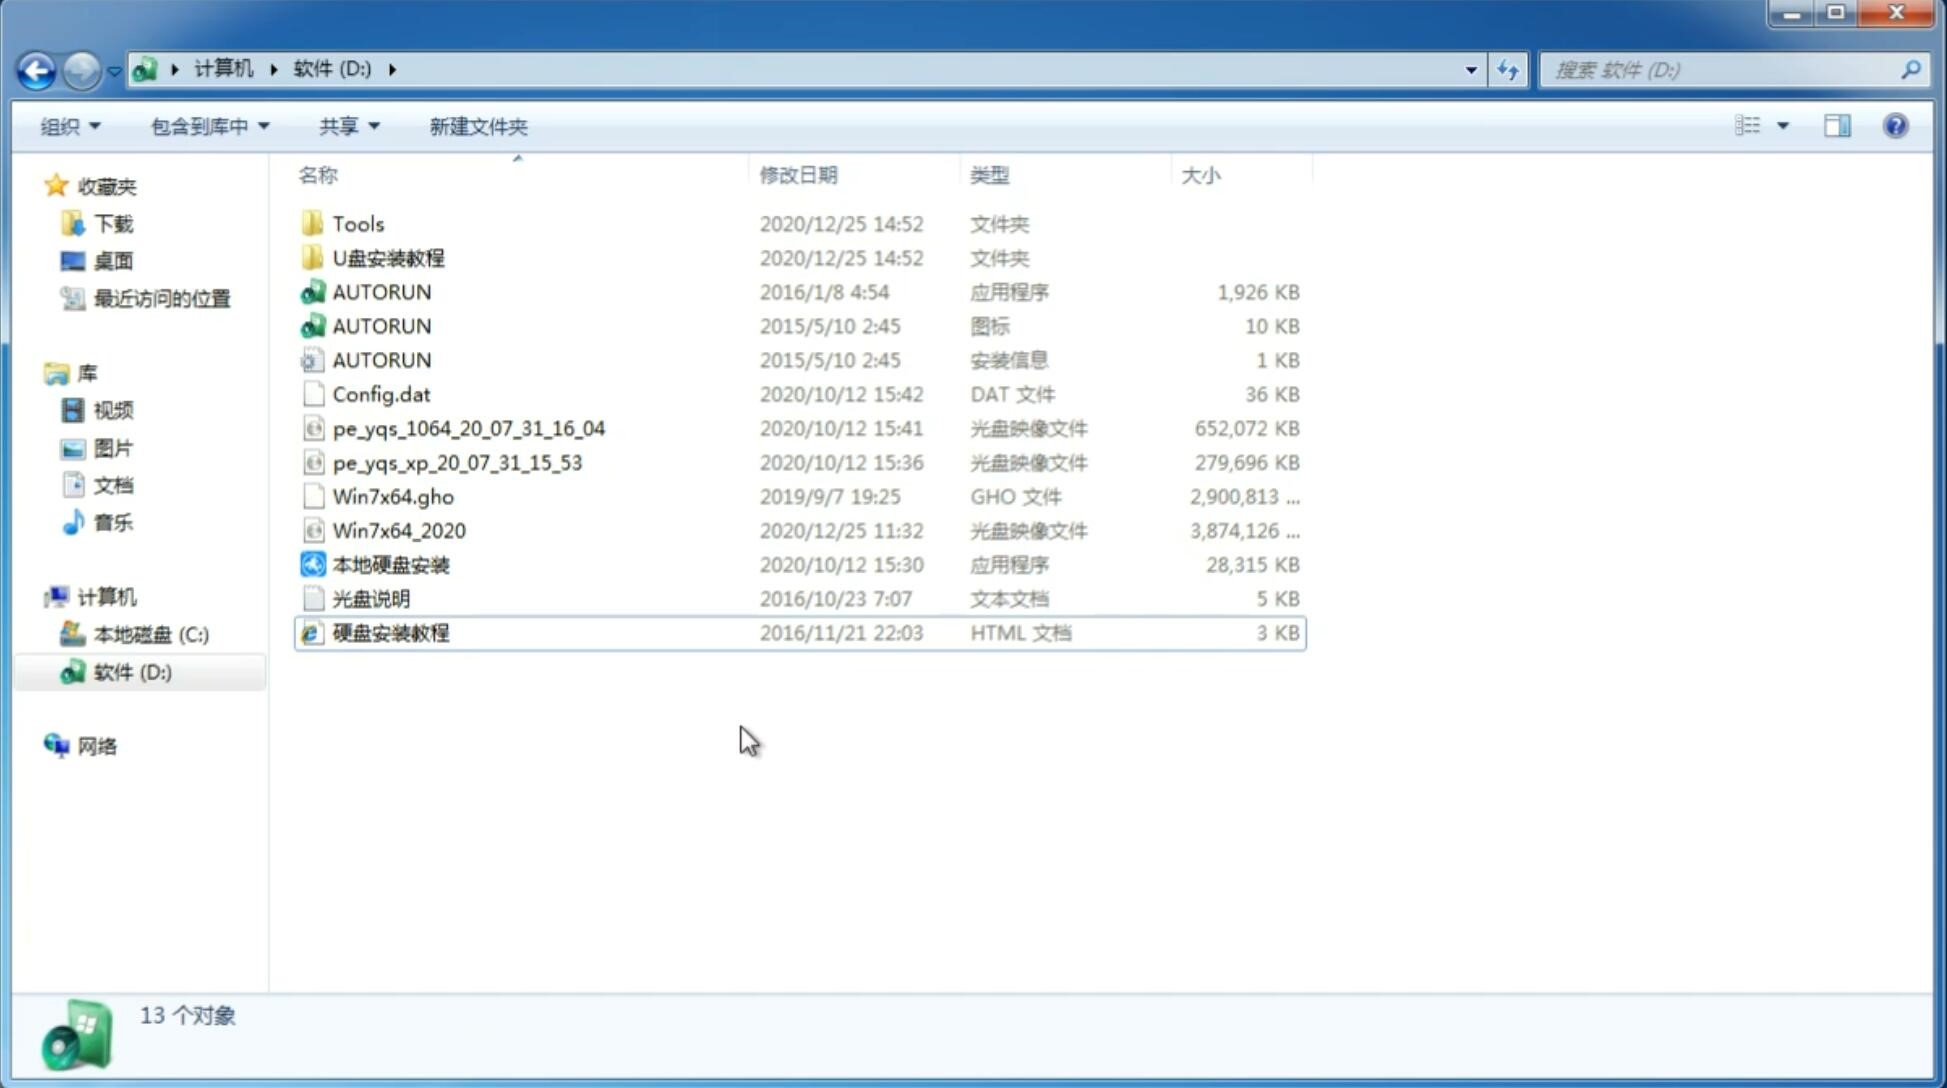This screenshot has height=1088, width=1947.
Task: Launch 本地硬盘安装 application
Action: pos(390,564)
